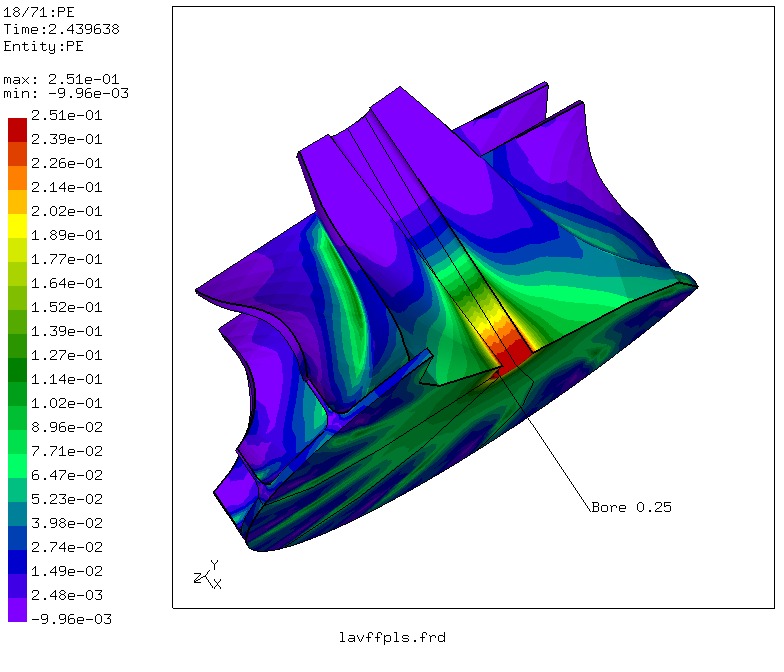Pick the teal legend swatch near 5.23e-02
784x672 pixels.
(18, 488)
